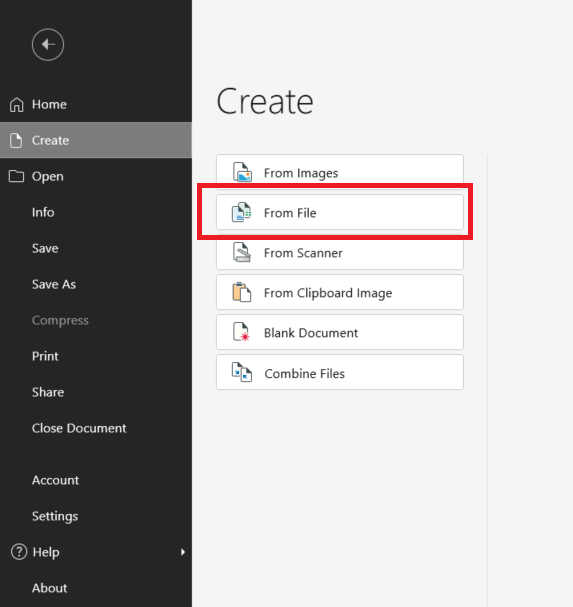Select the Create menu entry label
This screenshot has width=573, height=607.
(x=50, y=140)
